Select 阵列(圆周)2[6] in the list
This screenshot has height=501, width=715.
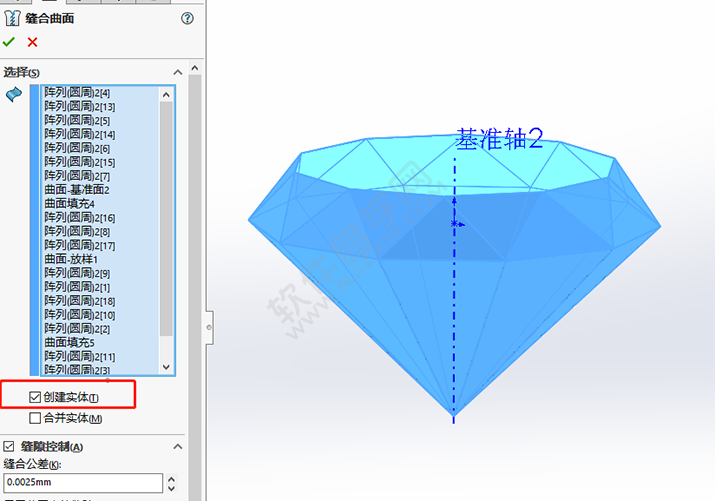tap(77, 148)
